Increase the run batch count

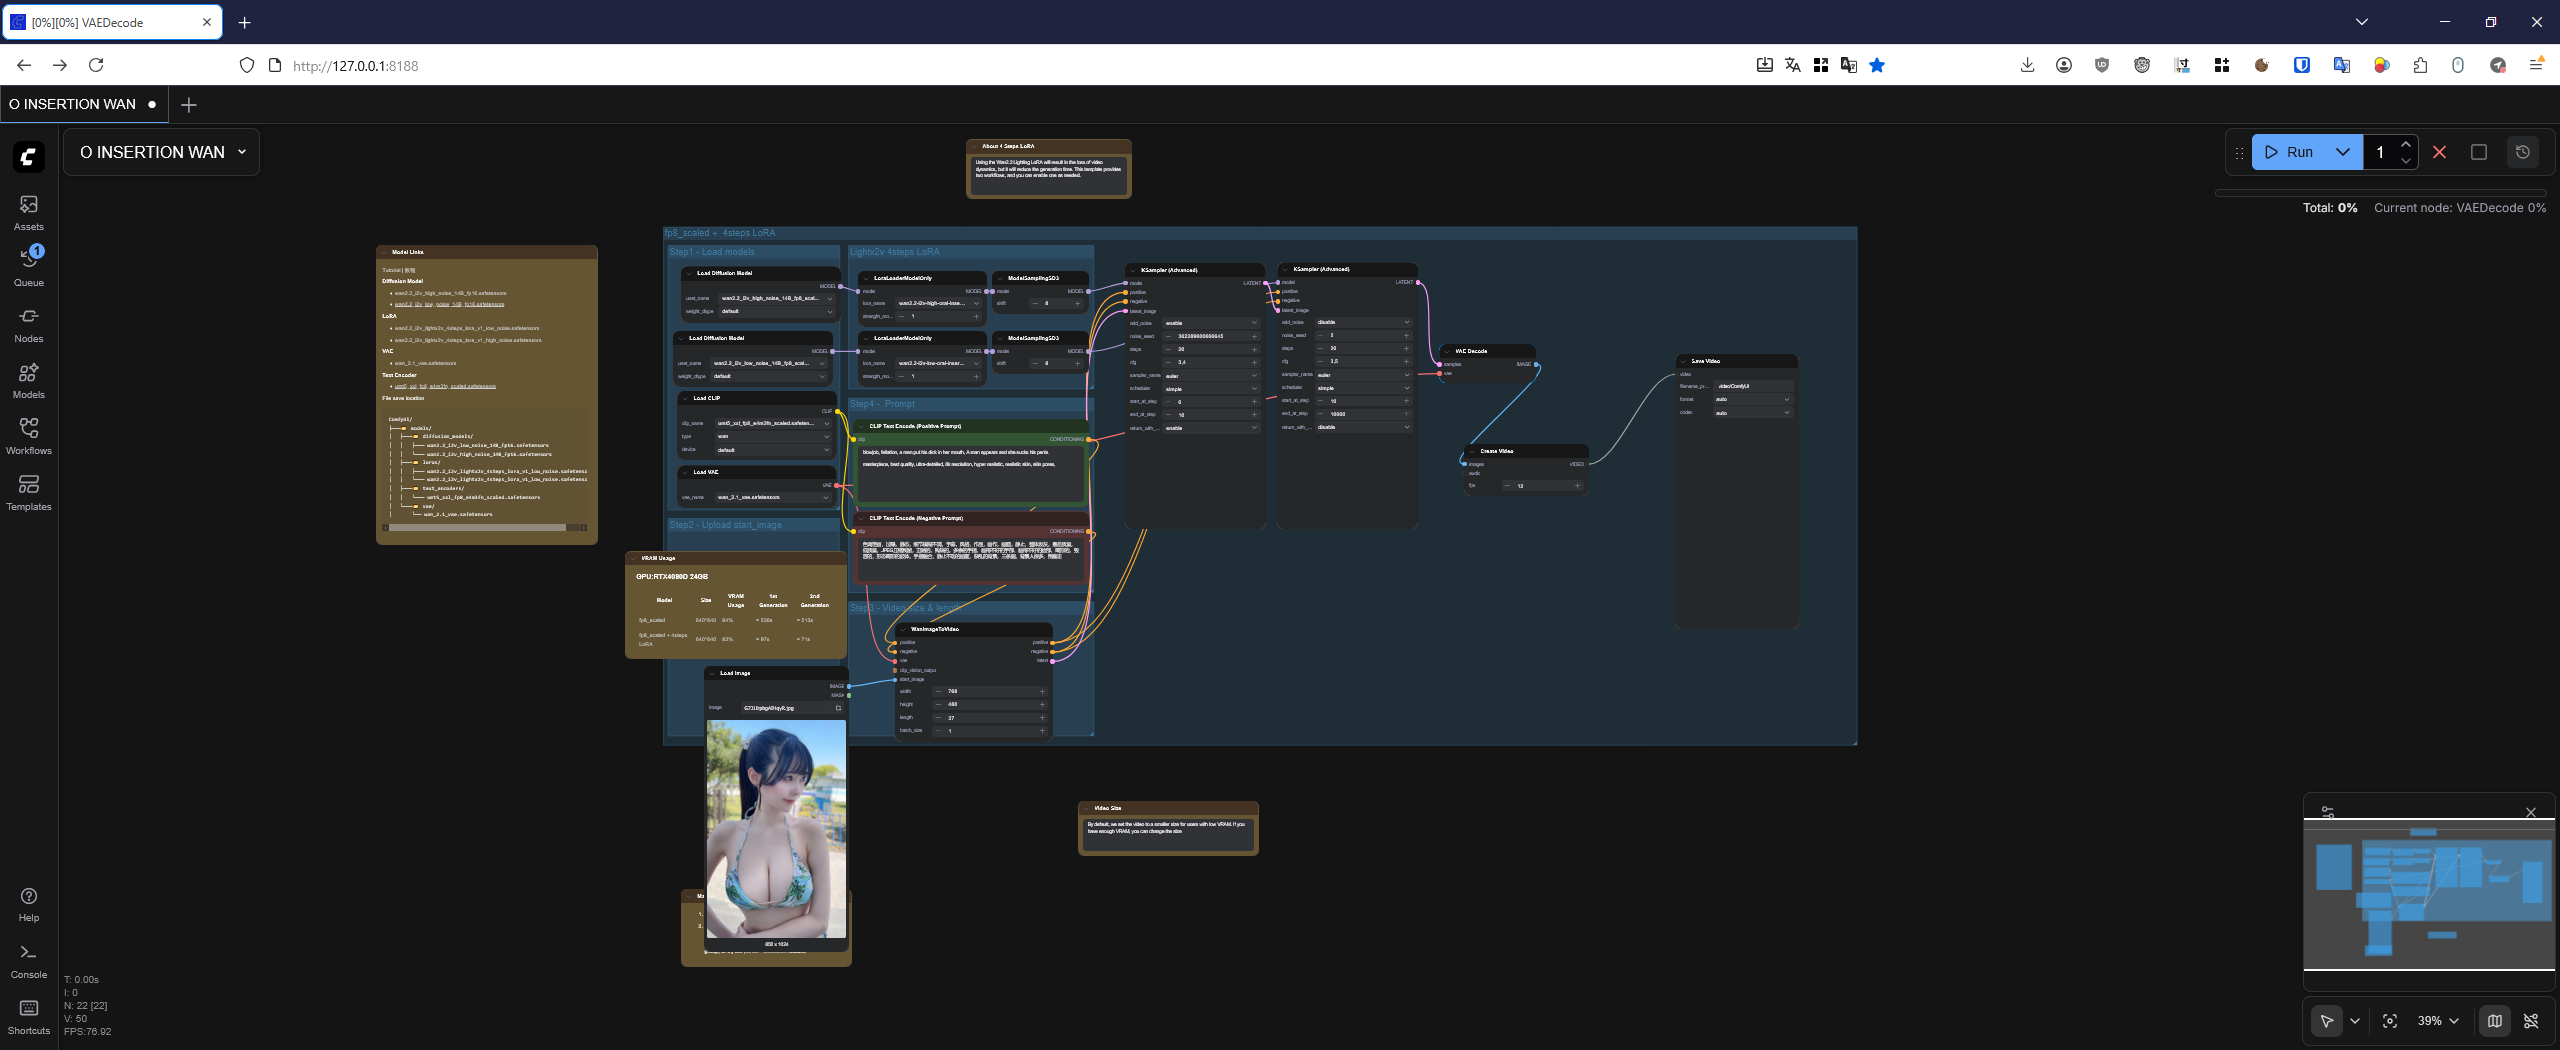[2406, 145]
